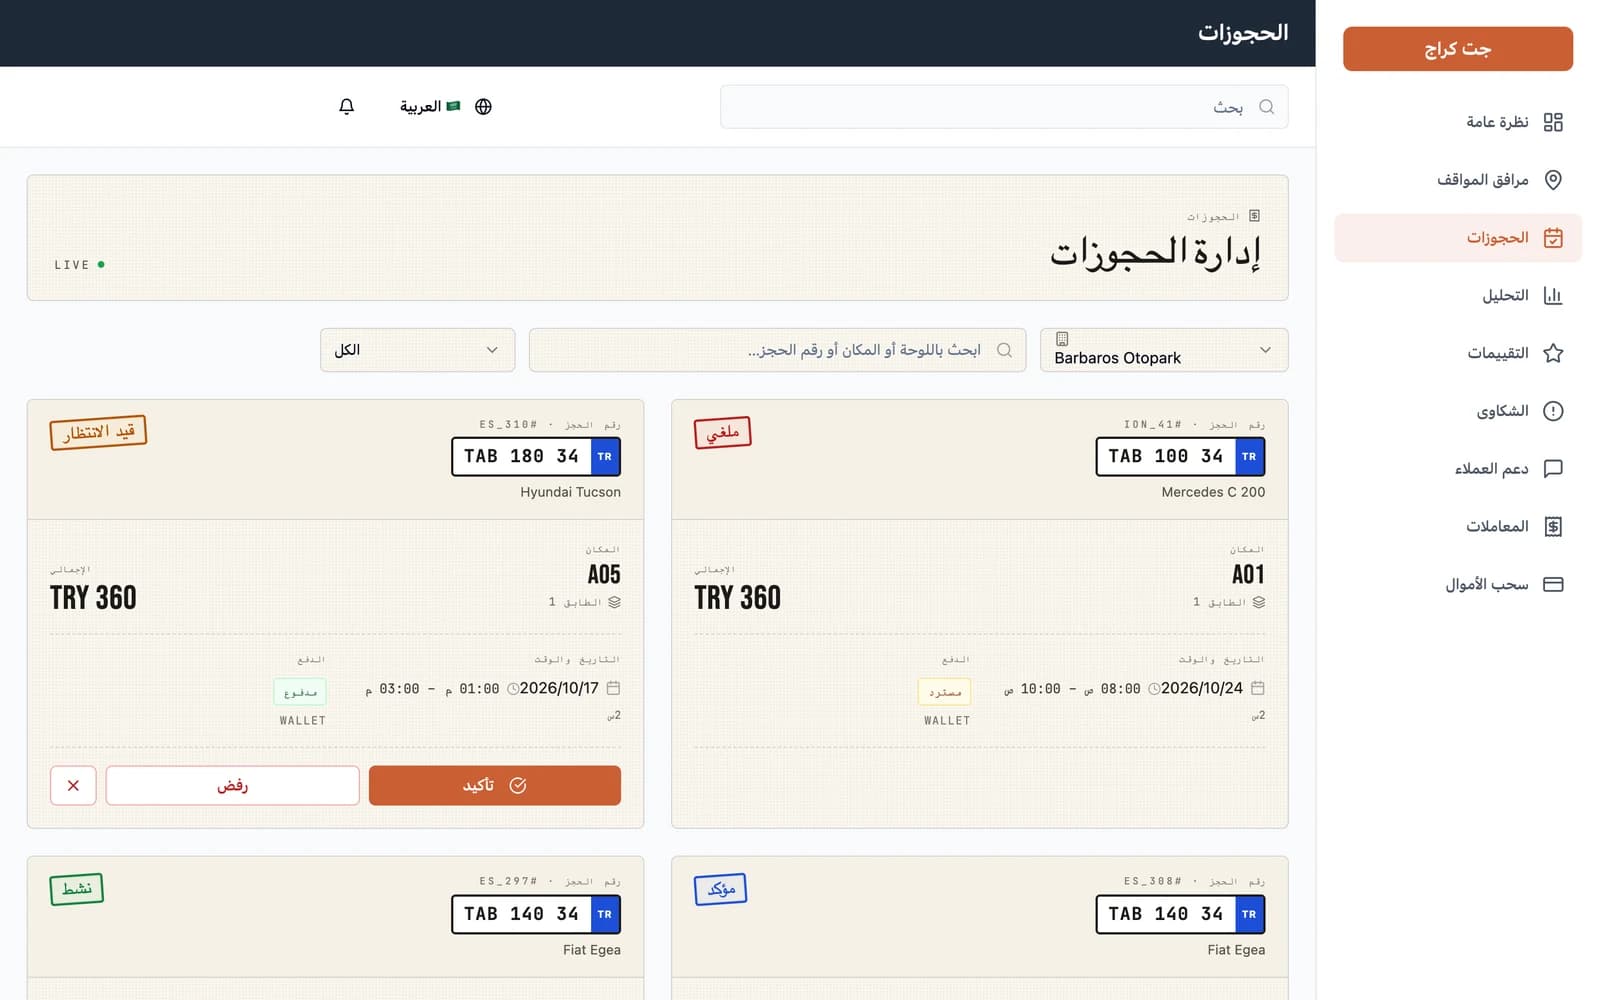This screenshot has width=1600, height=1000.
Task: Click the سحب الأموال card icon
Action: pyautogui.click(x=1553, y=584)
